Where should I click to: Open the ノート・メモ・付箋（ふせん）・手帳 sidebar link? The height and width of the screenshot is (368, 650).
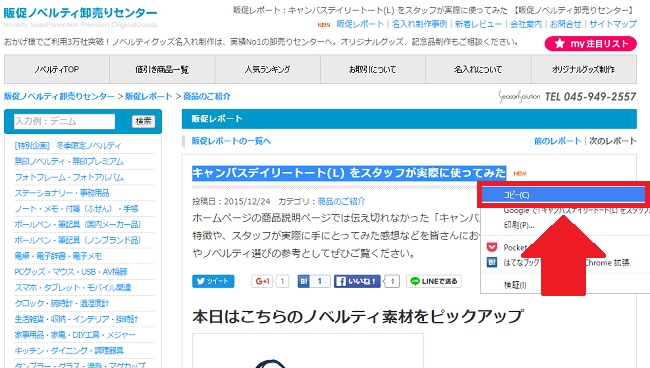click(x=76, y=208)
